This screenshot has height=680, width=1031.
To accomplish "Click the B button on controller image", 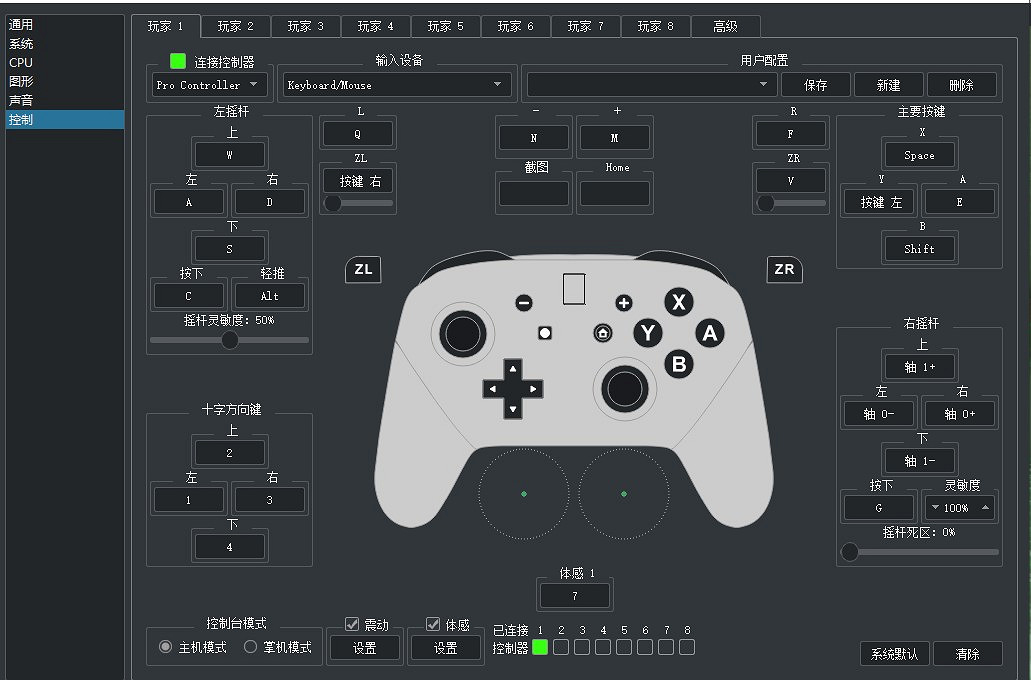I will coord(680,364).
